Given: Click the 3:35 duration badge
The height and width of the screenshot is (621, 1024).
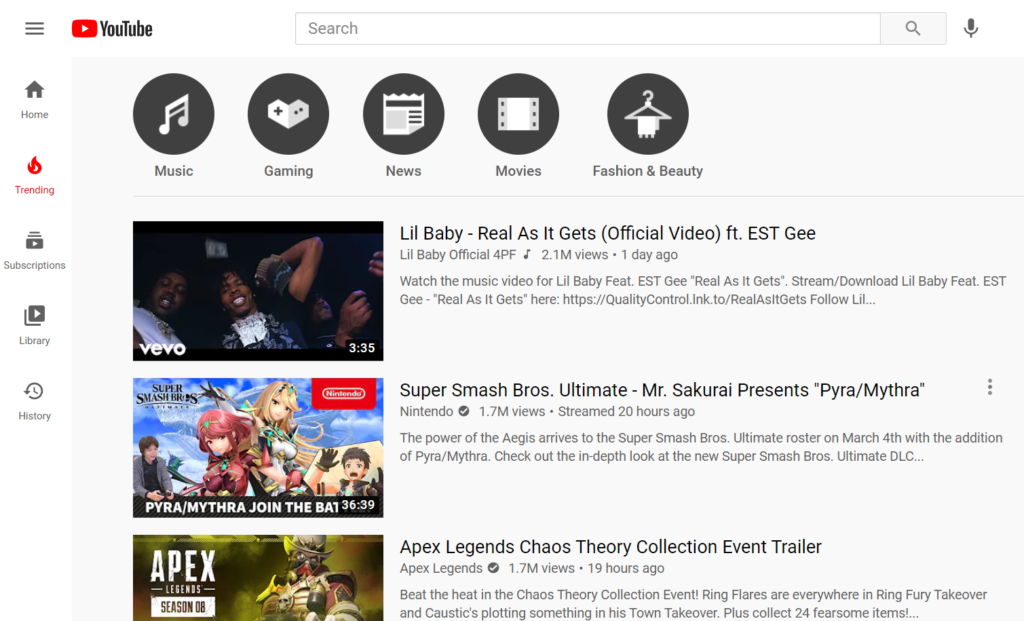Looking at the screenshot, I should 362,348.
